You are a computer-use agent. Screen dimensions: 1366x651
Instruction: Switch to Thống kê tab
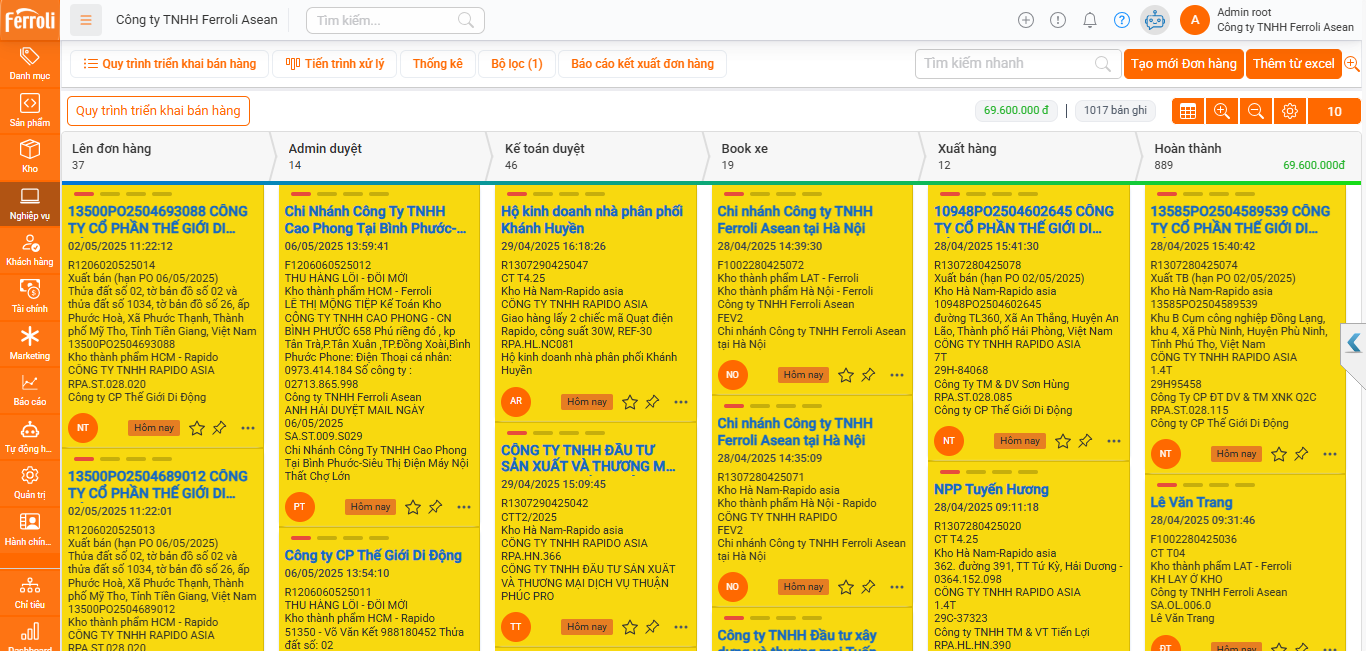[x=437, y=64]
